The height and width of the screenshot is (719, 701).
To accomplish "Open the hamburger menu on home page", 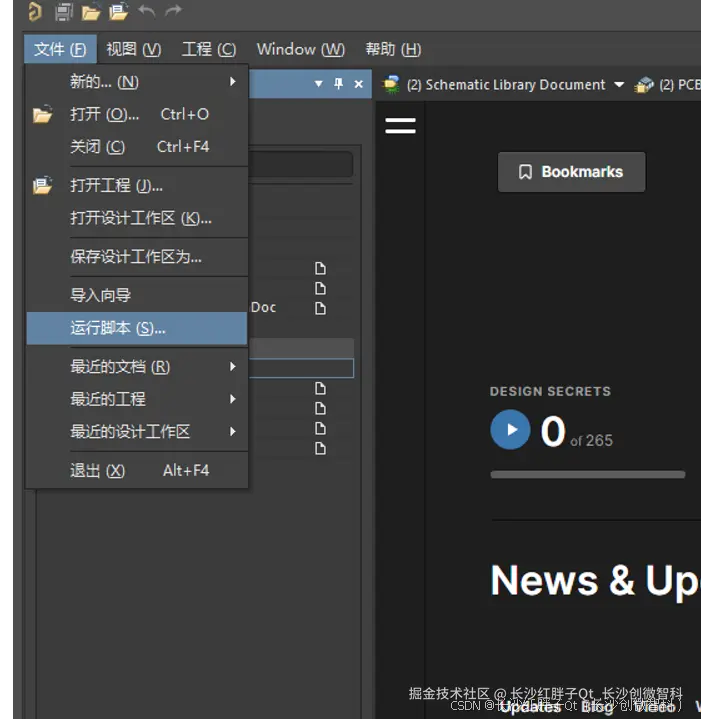I will [400, 126].
